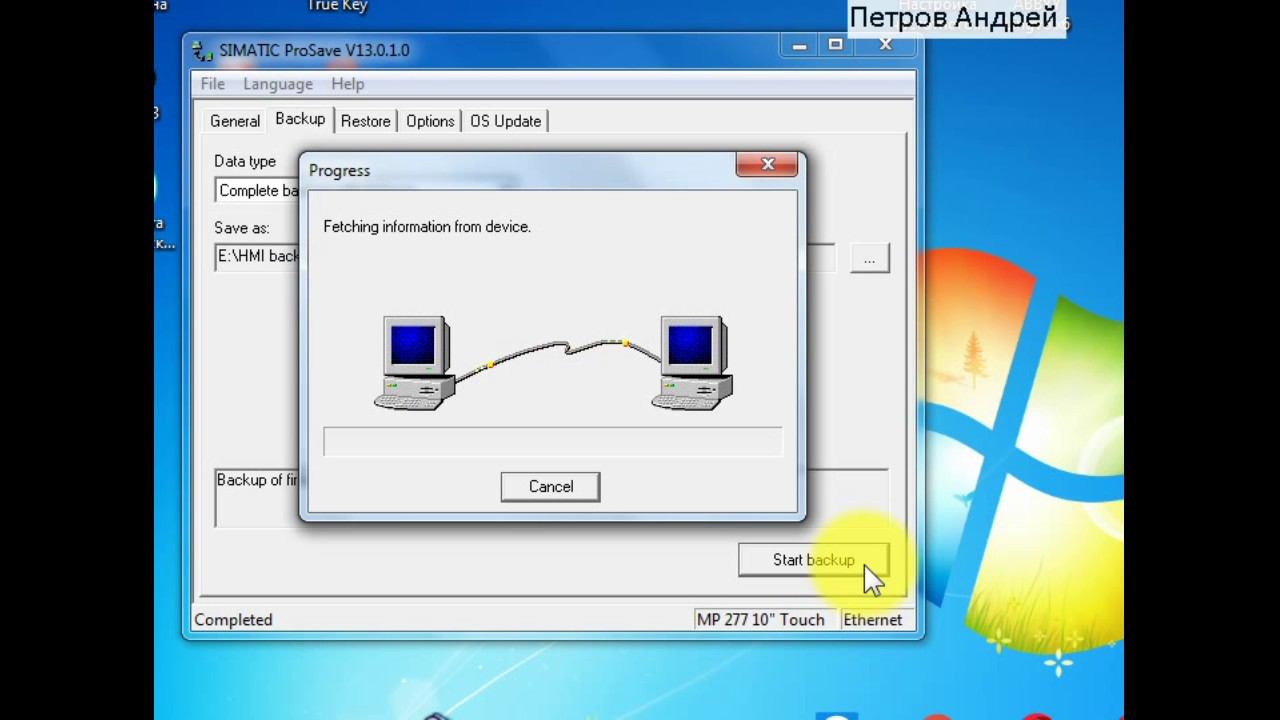This screenshot has width=1280, height=720.
Task: Close the SIMATIC ProSave window
Action: (885, 45)
